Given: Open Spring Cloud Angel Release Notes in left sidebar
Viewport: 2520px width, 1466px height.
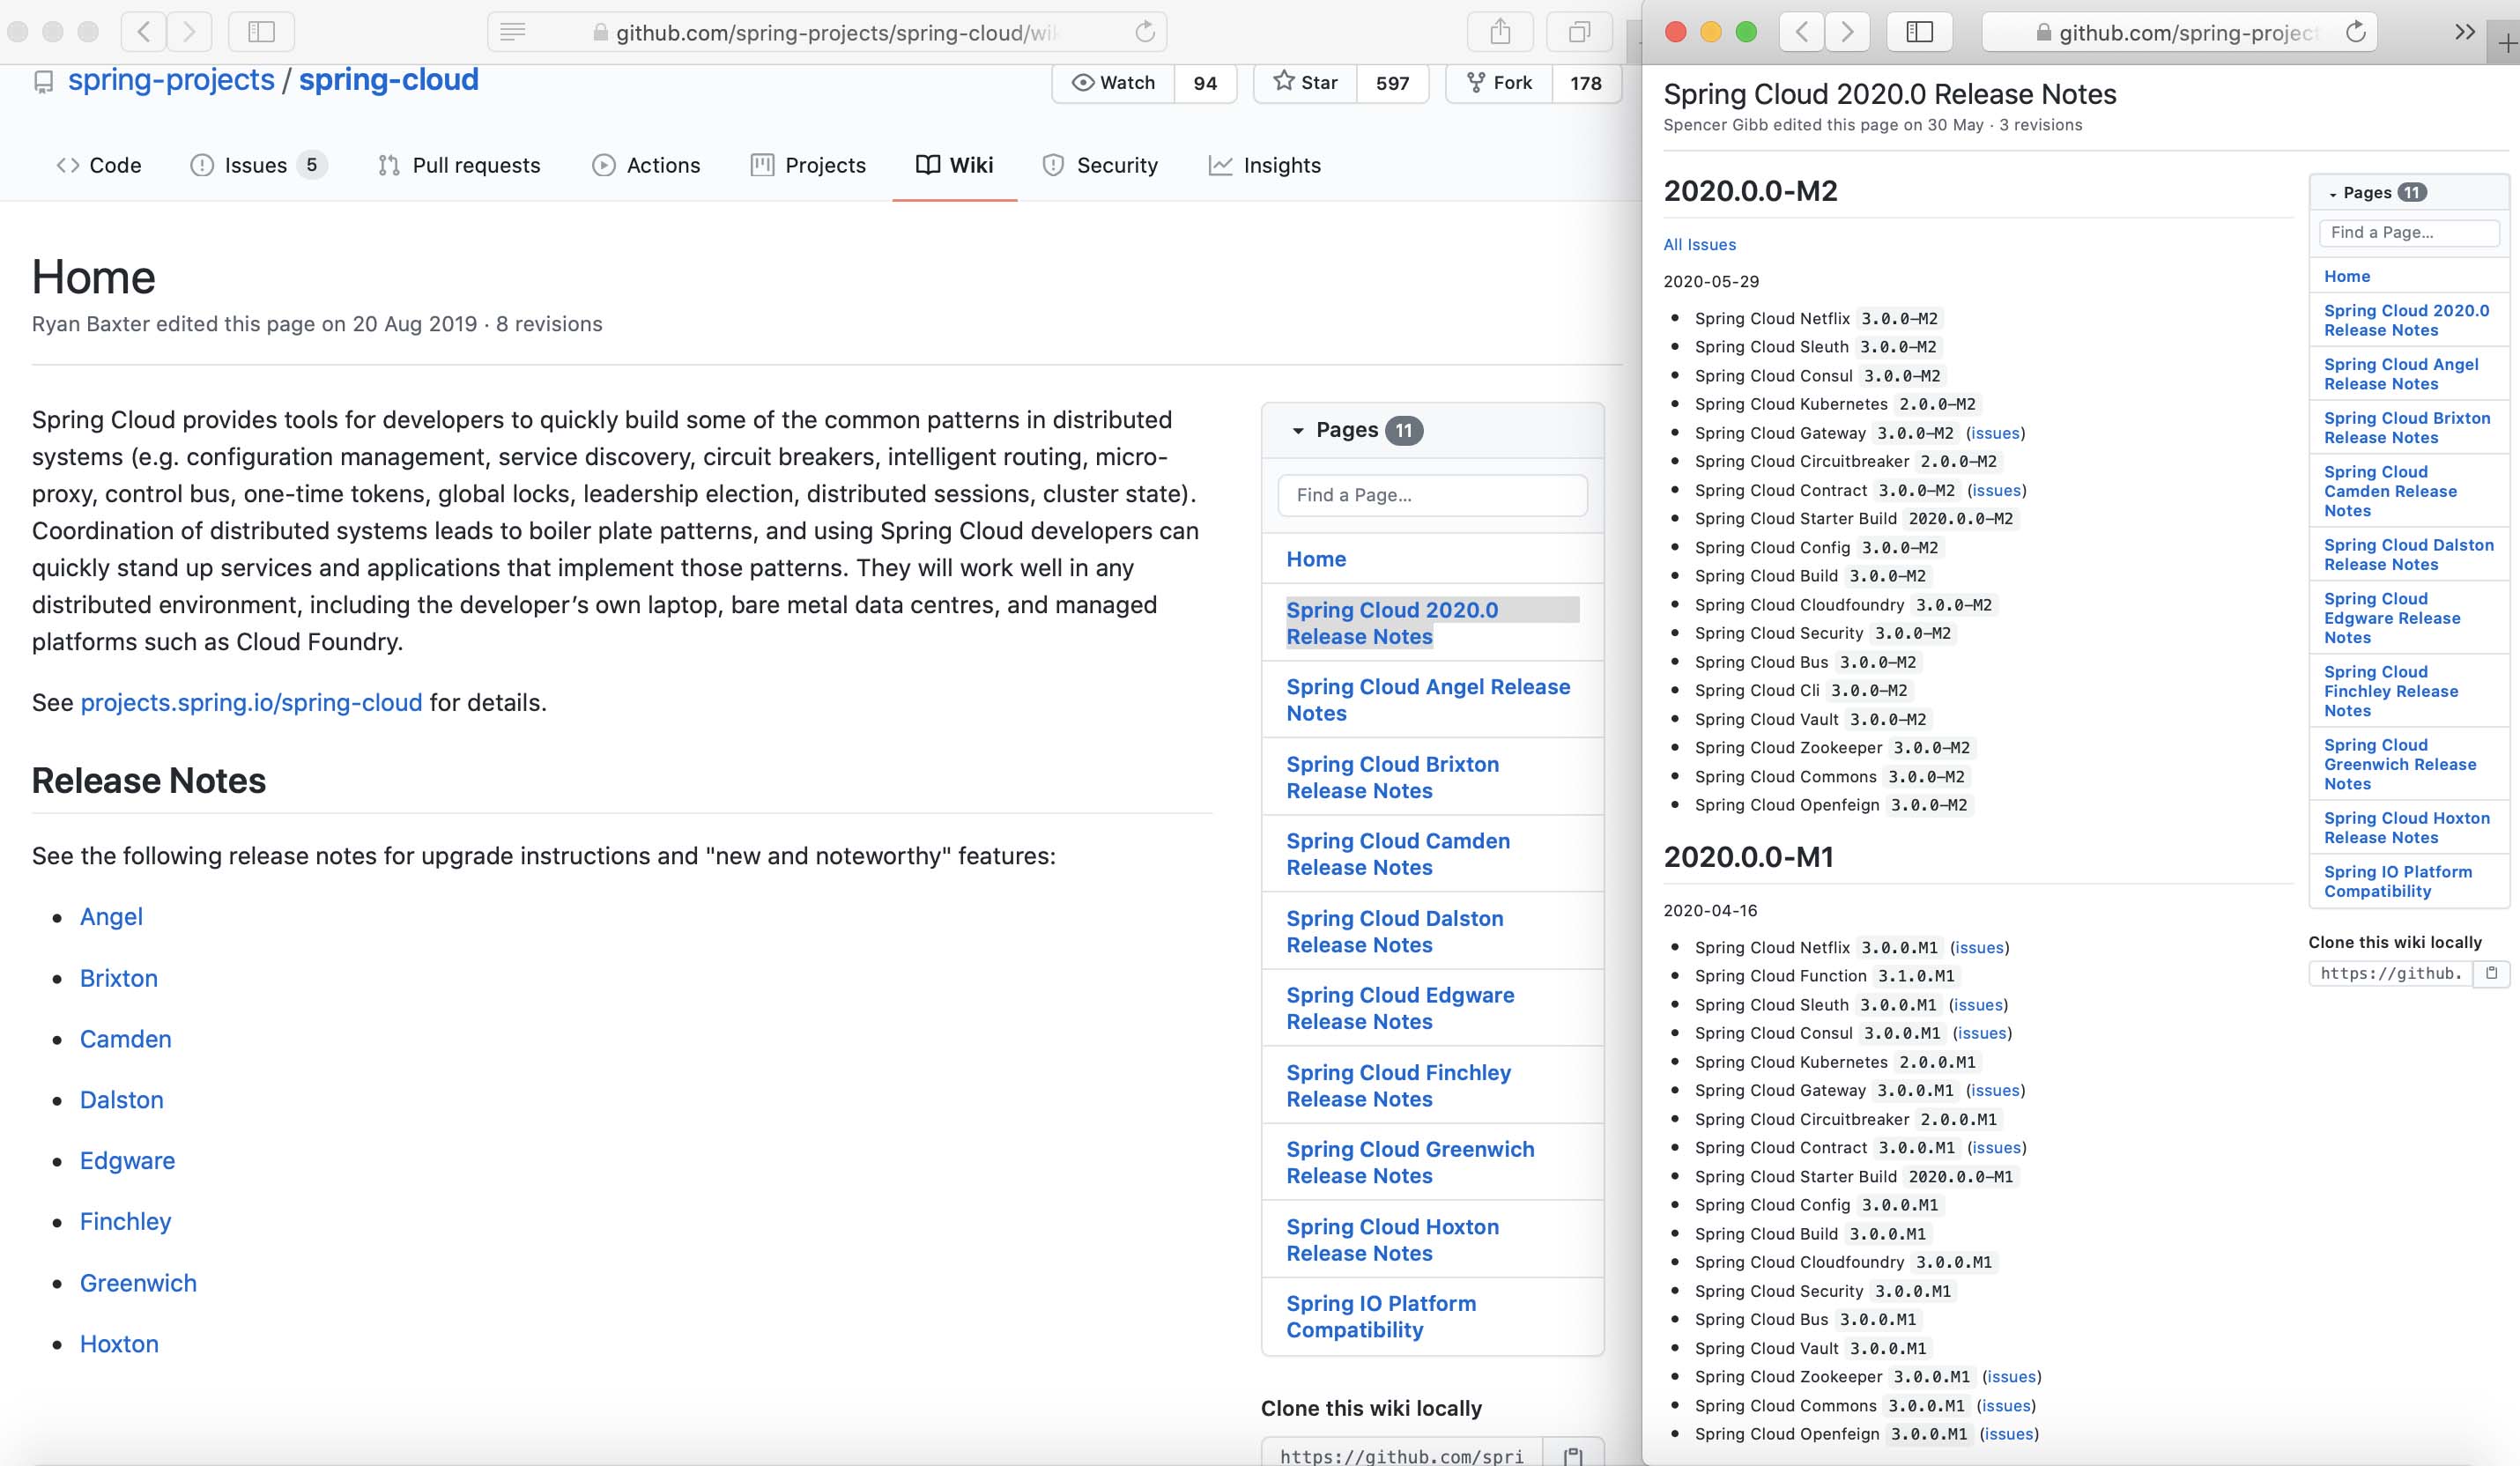Looking at the screenshot, I should pyautogui.click(x=1428, y=700).
